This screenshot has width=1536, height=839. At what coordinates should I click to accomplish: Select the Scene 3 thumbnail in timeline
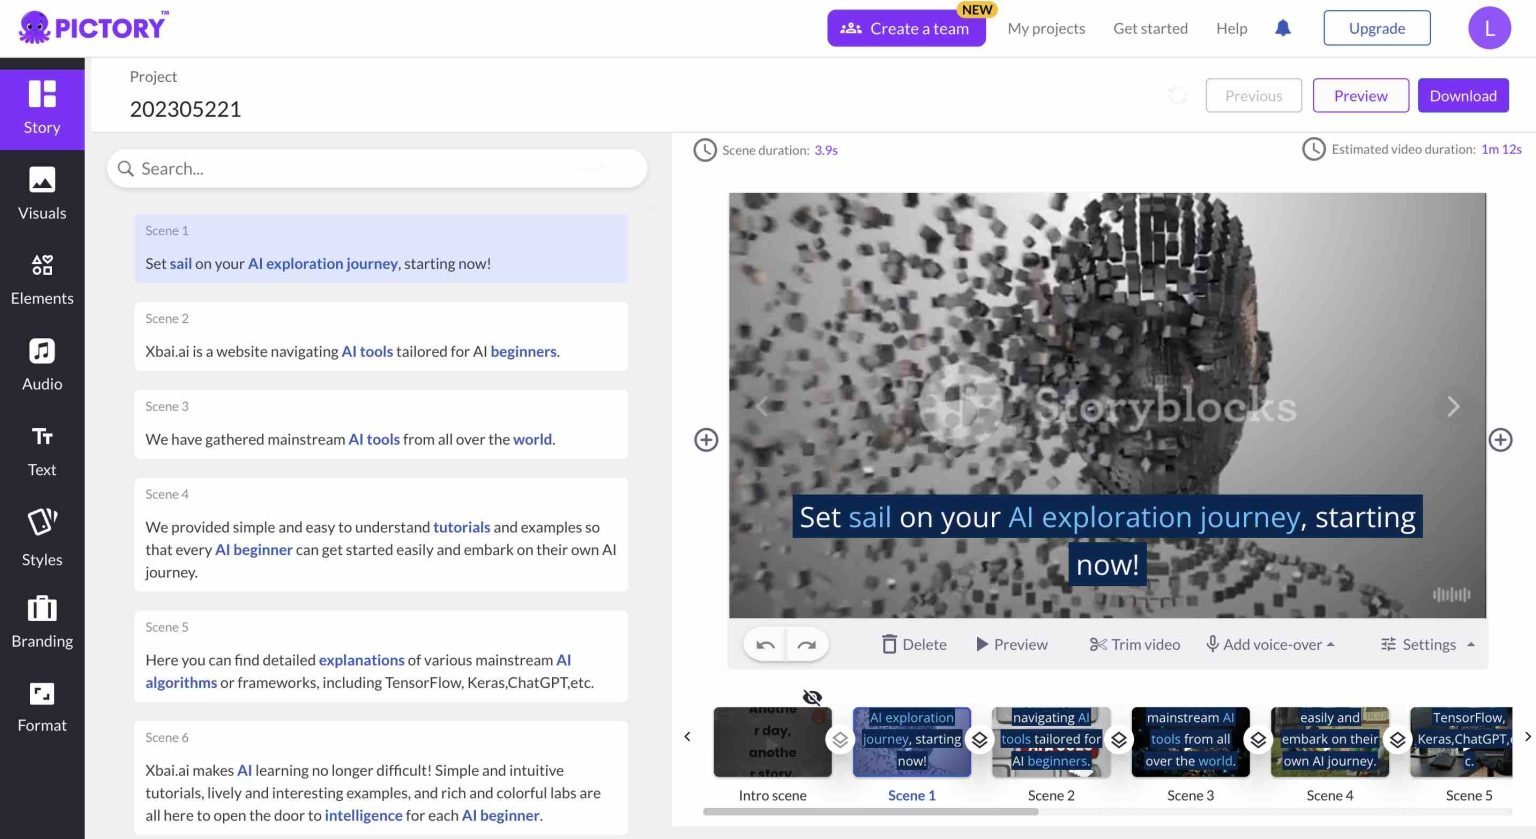[x=1190, y=741]
